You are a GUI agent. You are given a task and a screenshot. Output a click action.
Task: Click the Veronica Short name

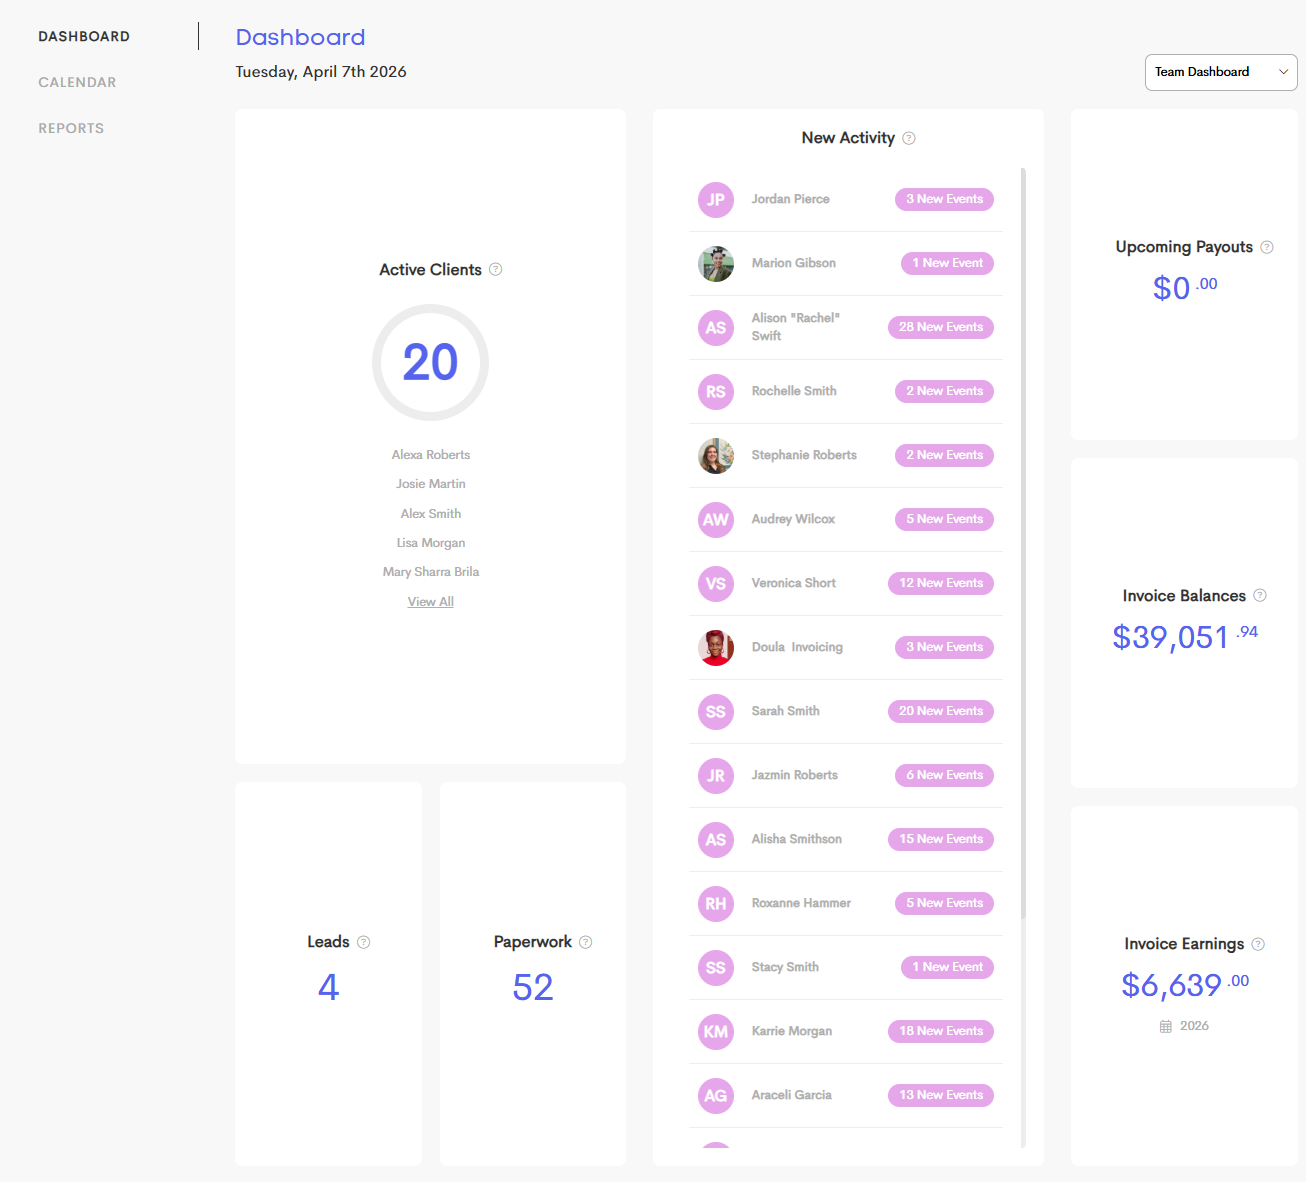pyautogui.click(x=794, y=583)
